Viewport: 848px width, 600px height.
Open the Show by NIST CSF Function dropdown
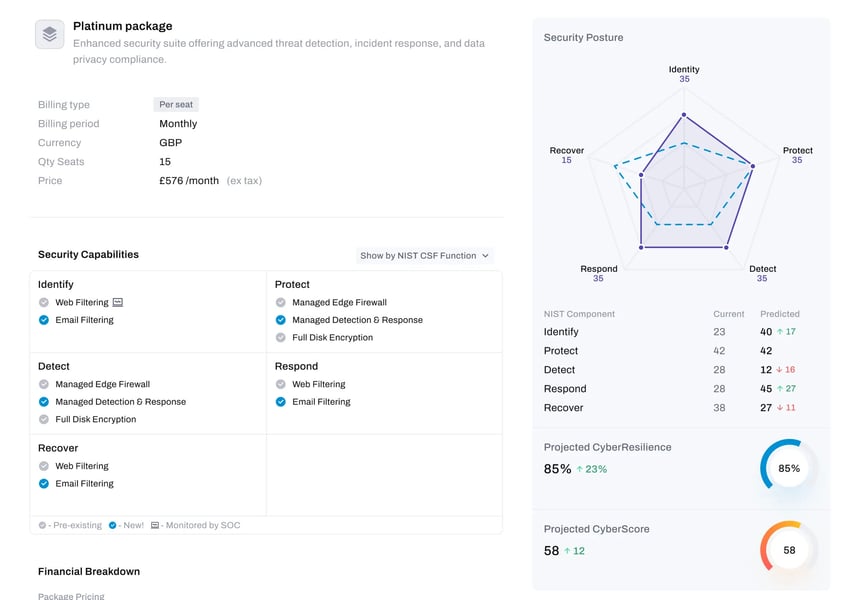tap(425, 255)
